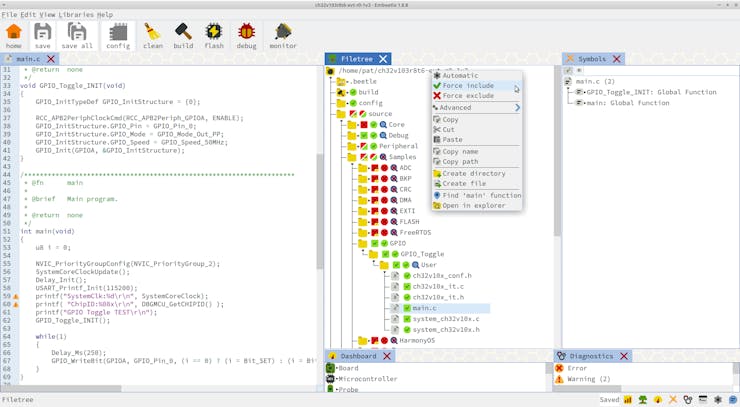The width and height of the screenshot is (740, 407).
Task: Toggle the checkbox for ch32v10x_conf.h
Action: (407, 276)
